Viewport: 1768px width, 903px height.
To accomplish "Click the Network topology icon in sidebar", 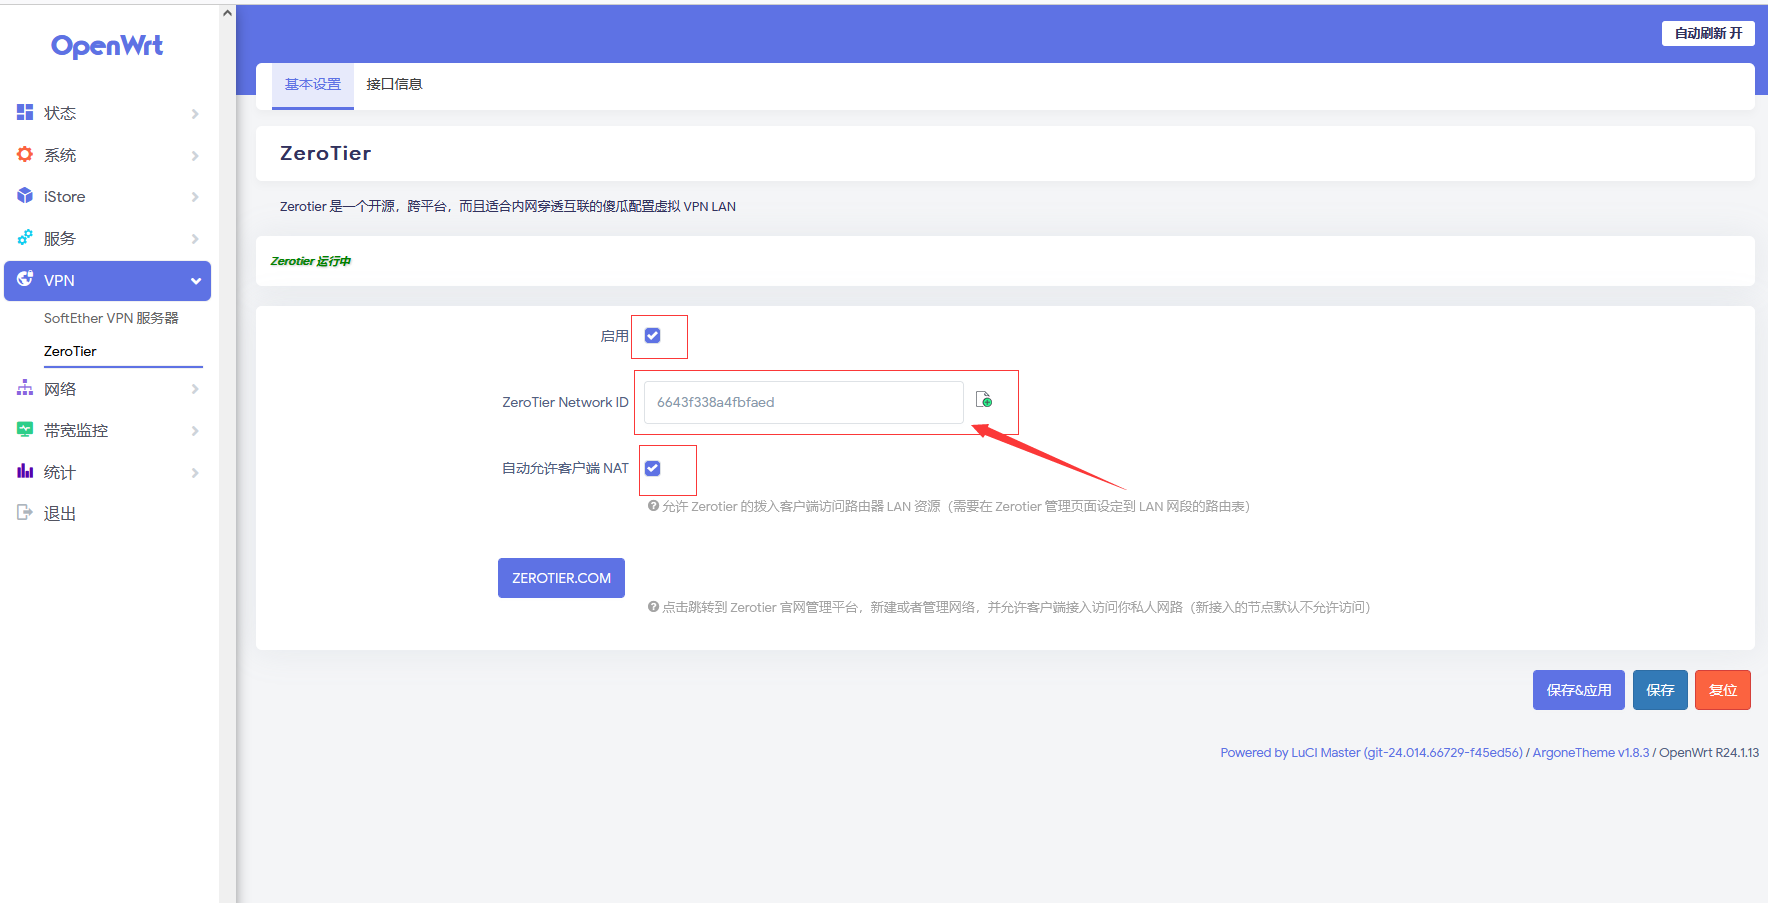I will point(25,388).
